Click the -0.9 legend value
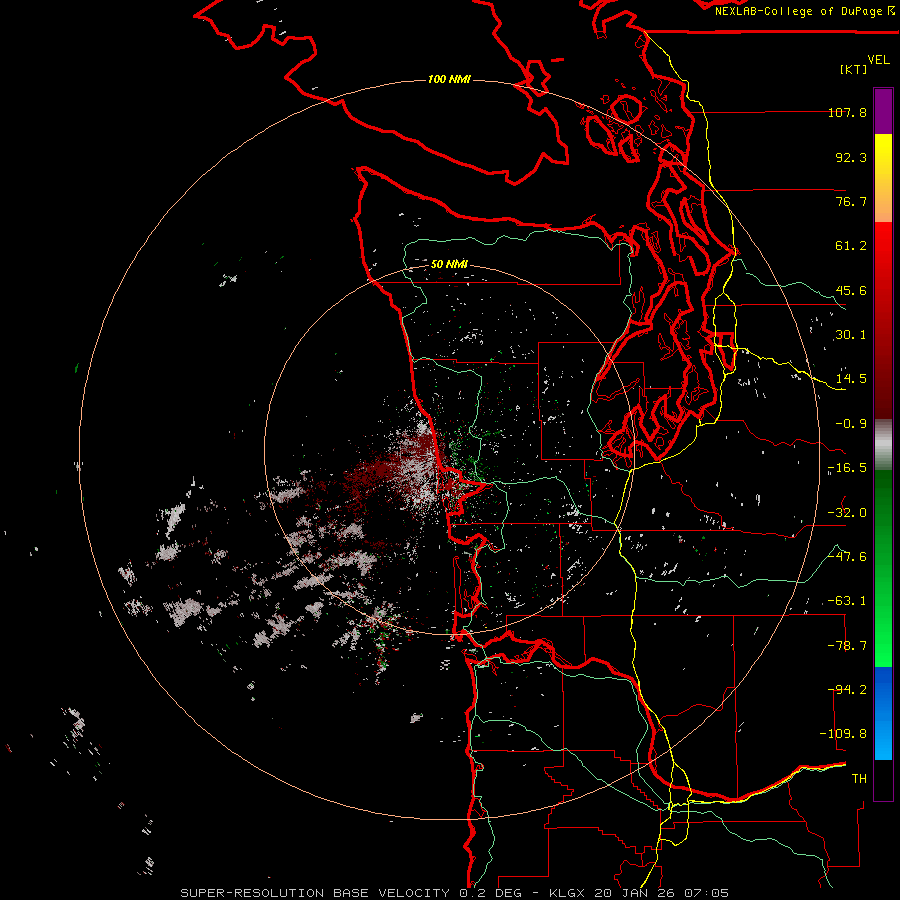The width and height of the screenshot is (900, 900). tap(851, 424)
